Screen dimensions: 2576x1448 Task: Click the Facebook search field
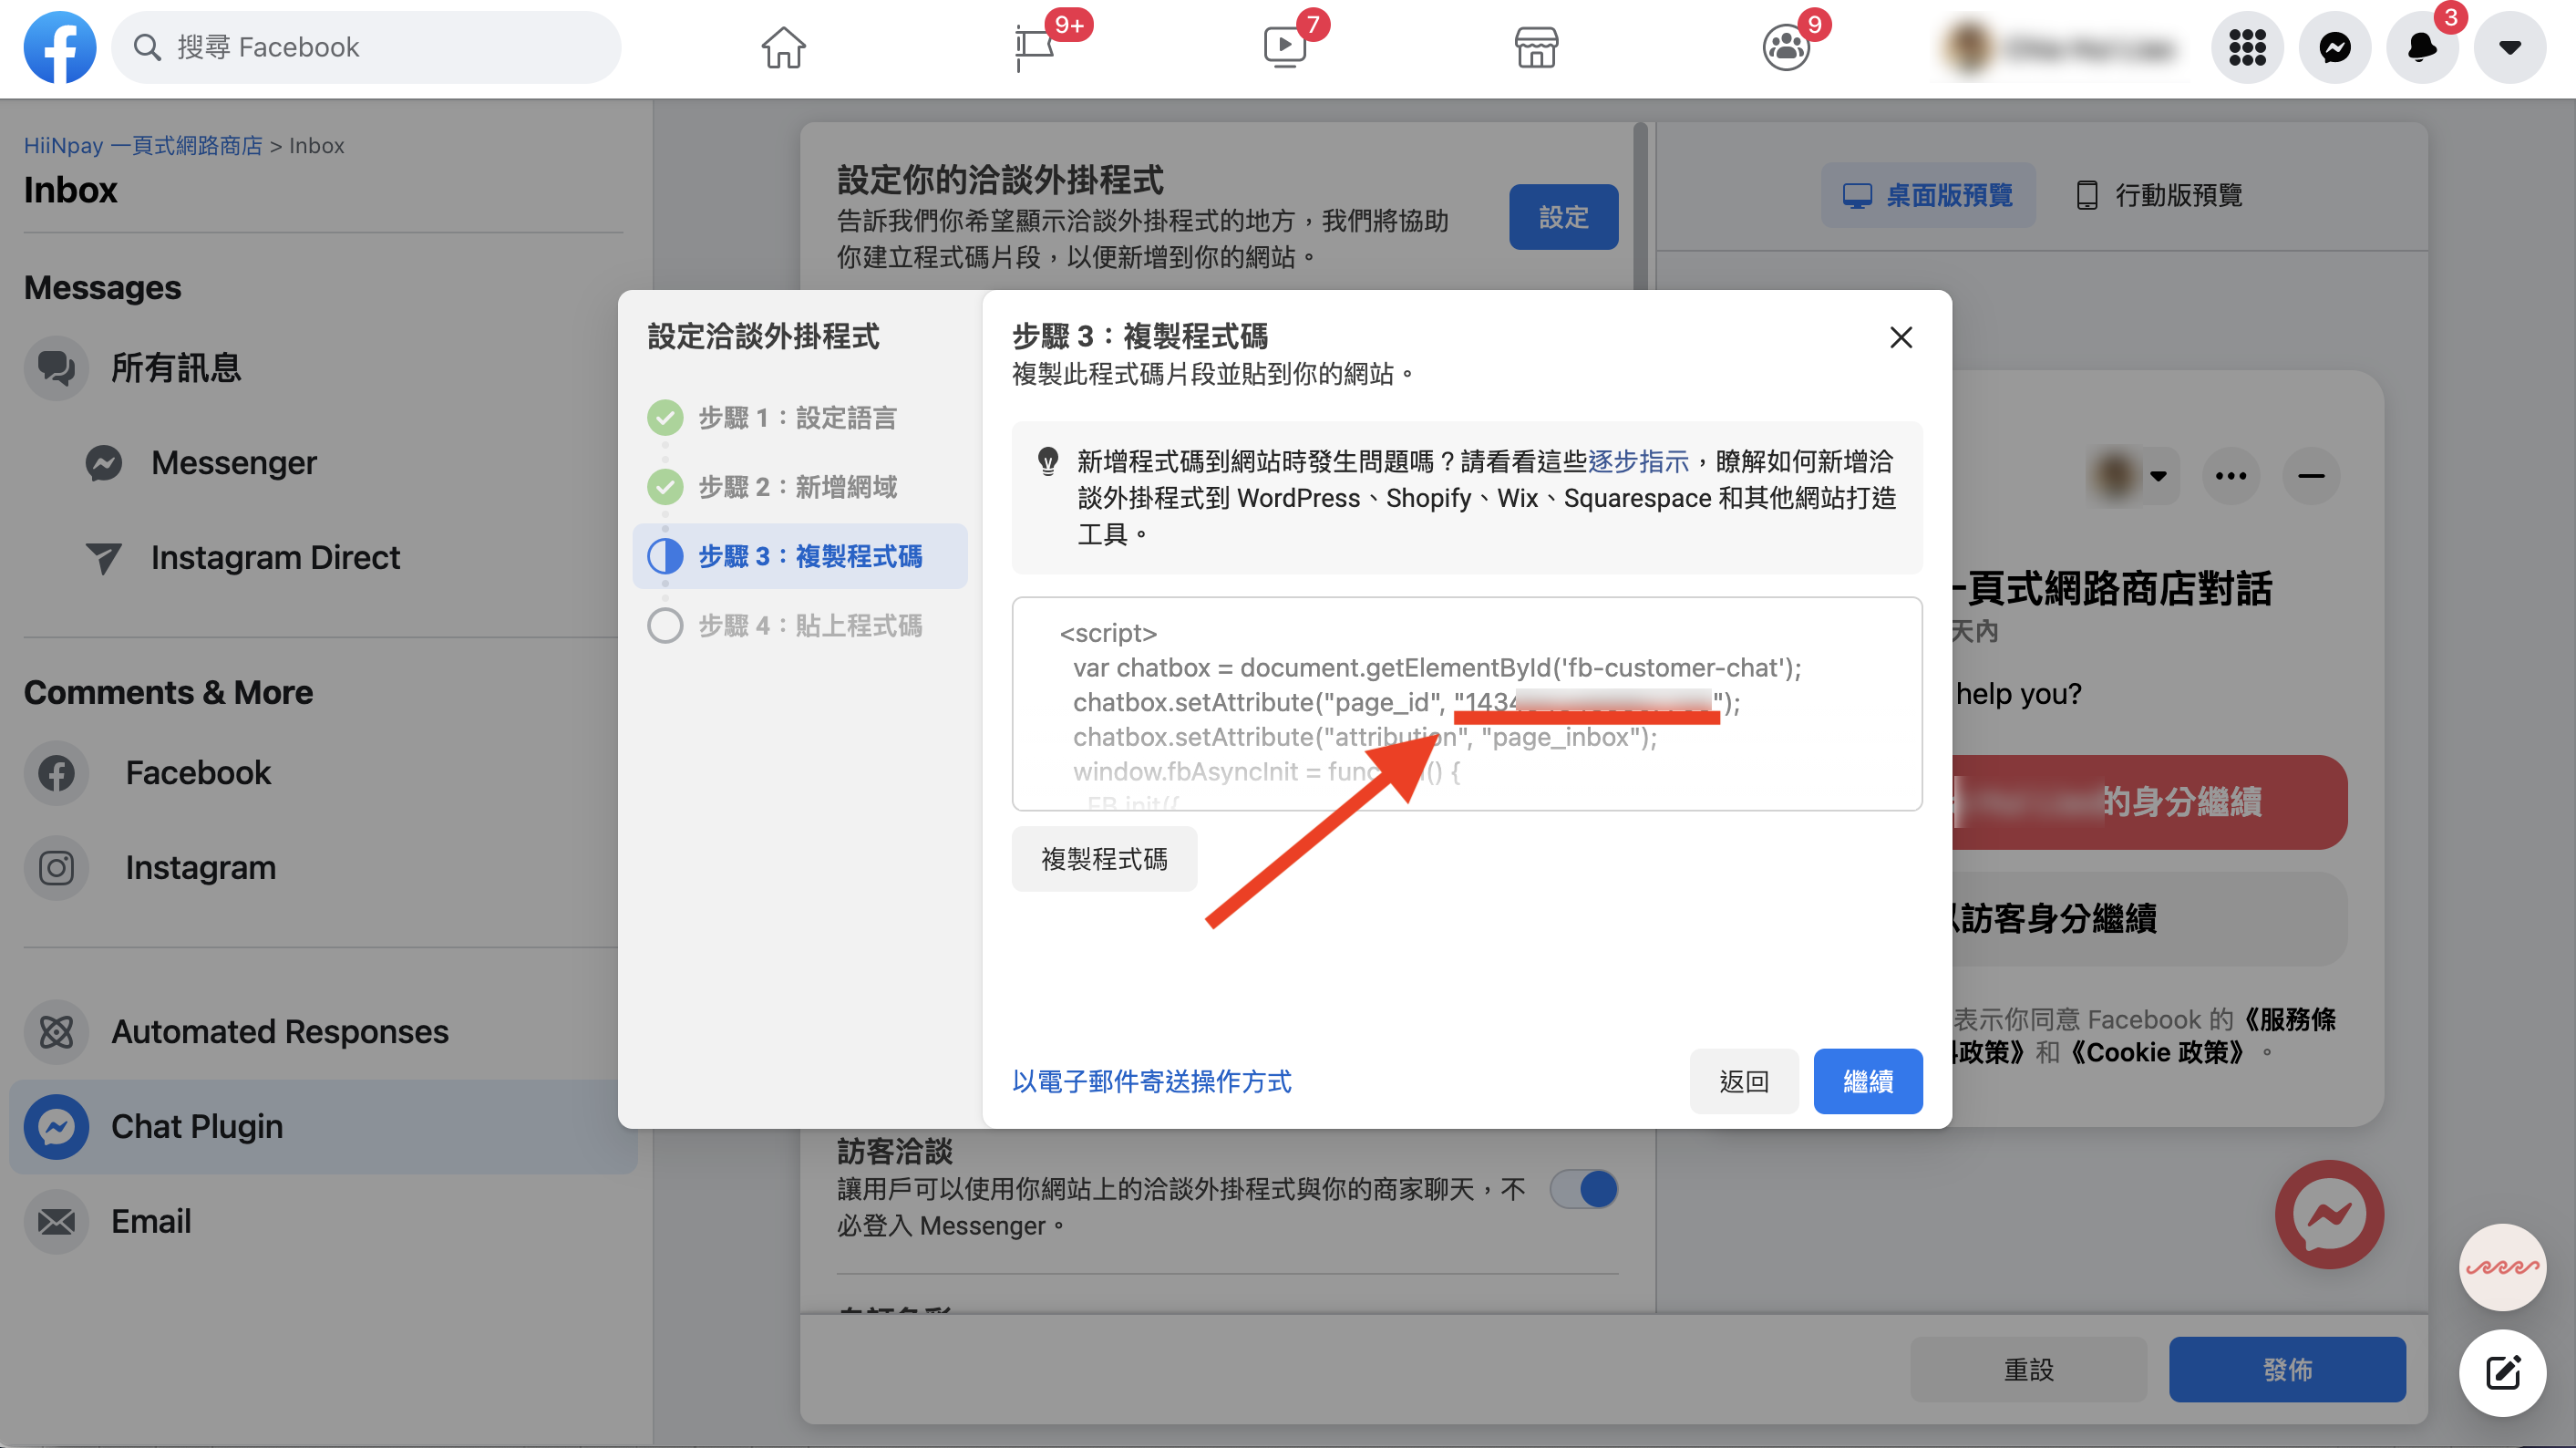click(366, 47)
